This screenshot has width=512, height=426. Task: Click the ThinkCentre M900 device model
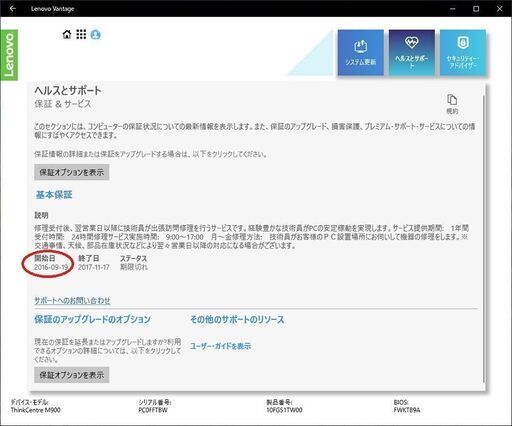[36, 410]
